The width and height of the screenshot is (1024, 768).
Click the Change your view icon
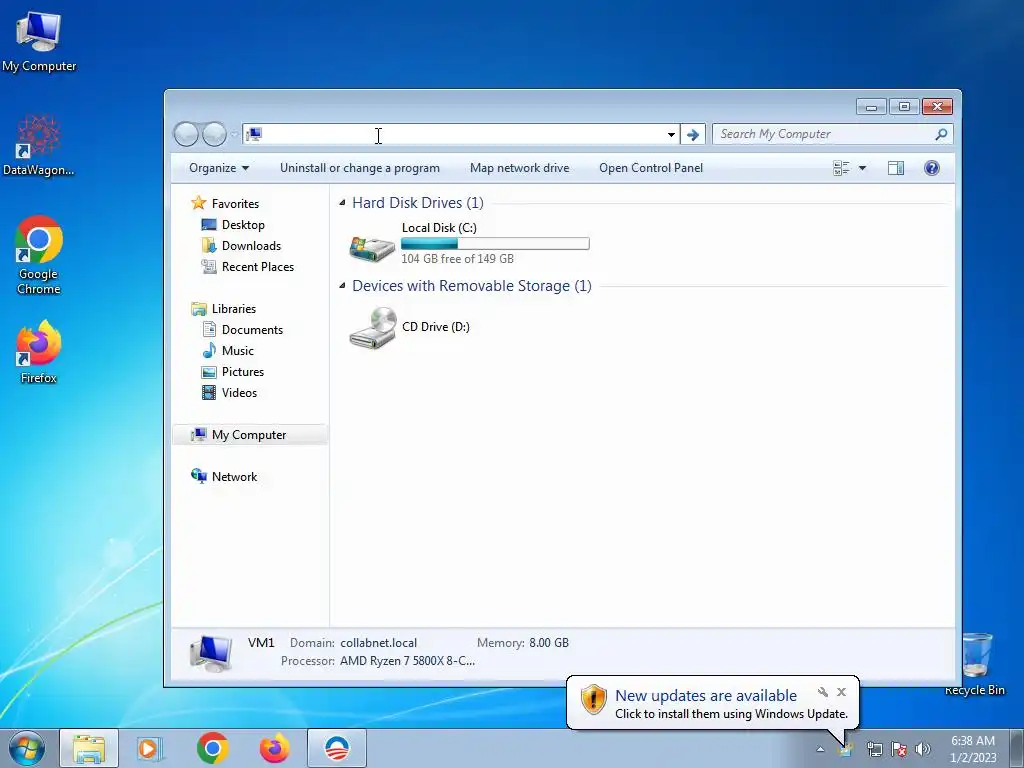coord(841,168)
